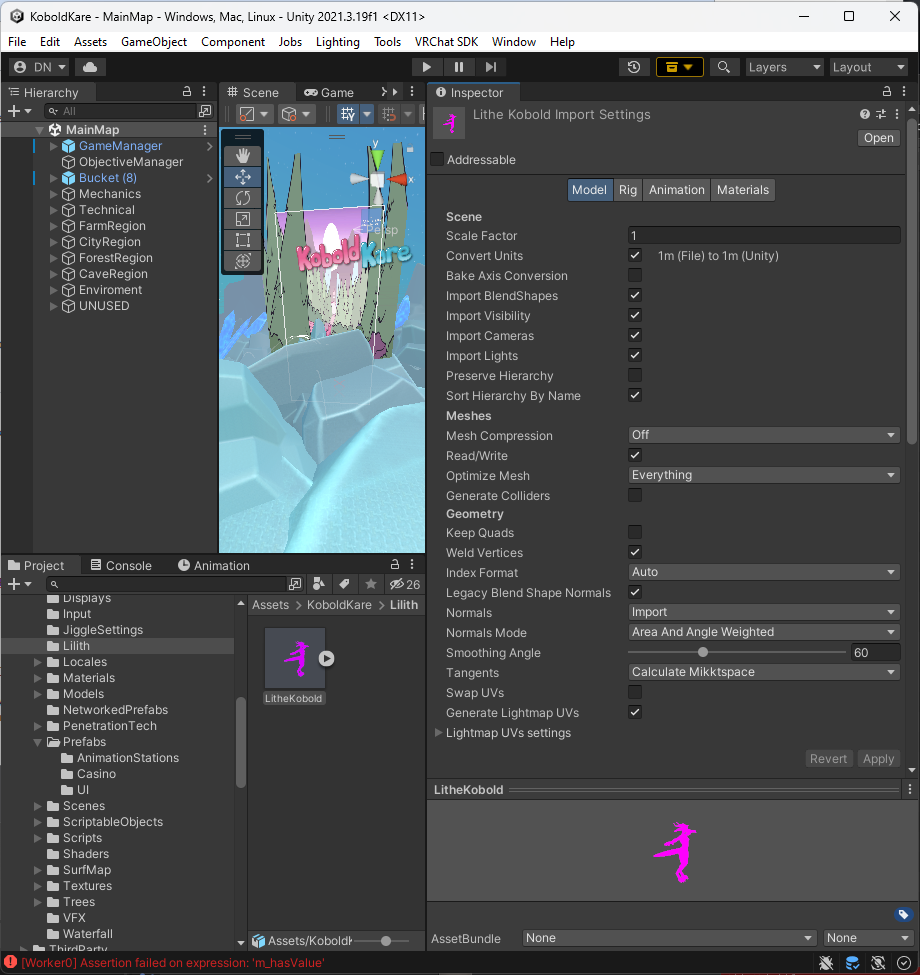Open Inspector preset selector icon
This screenshot has height=975, width=920.
(881, 114)
